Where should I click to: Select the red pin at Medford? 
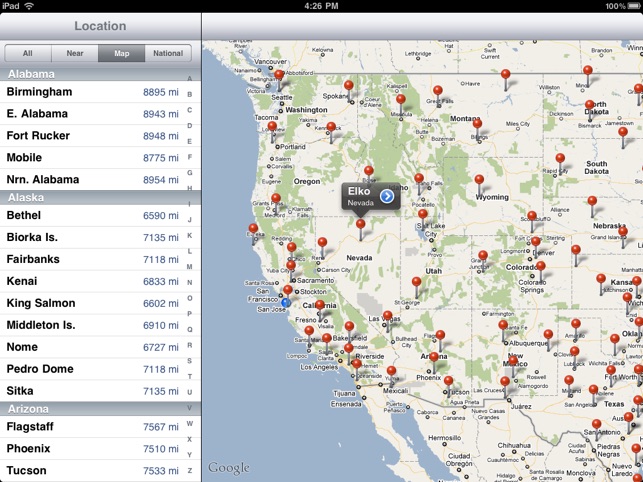(x=276, y=198)
